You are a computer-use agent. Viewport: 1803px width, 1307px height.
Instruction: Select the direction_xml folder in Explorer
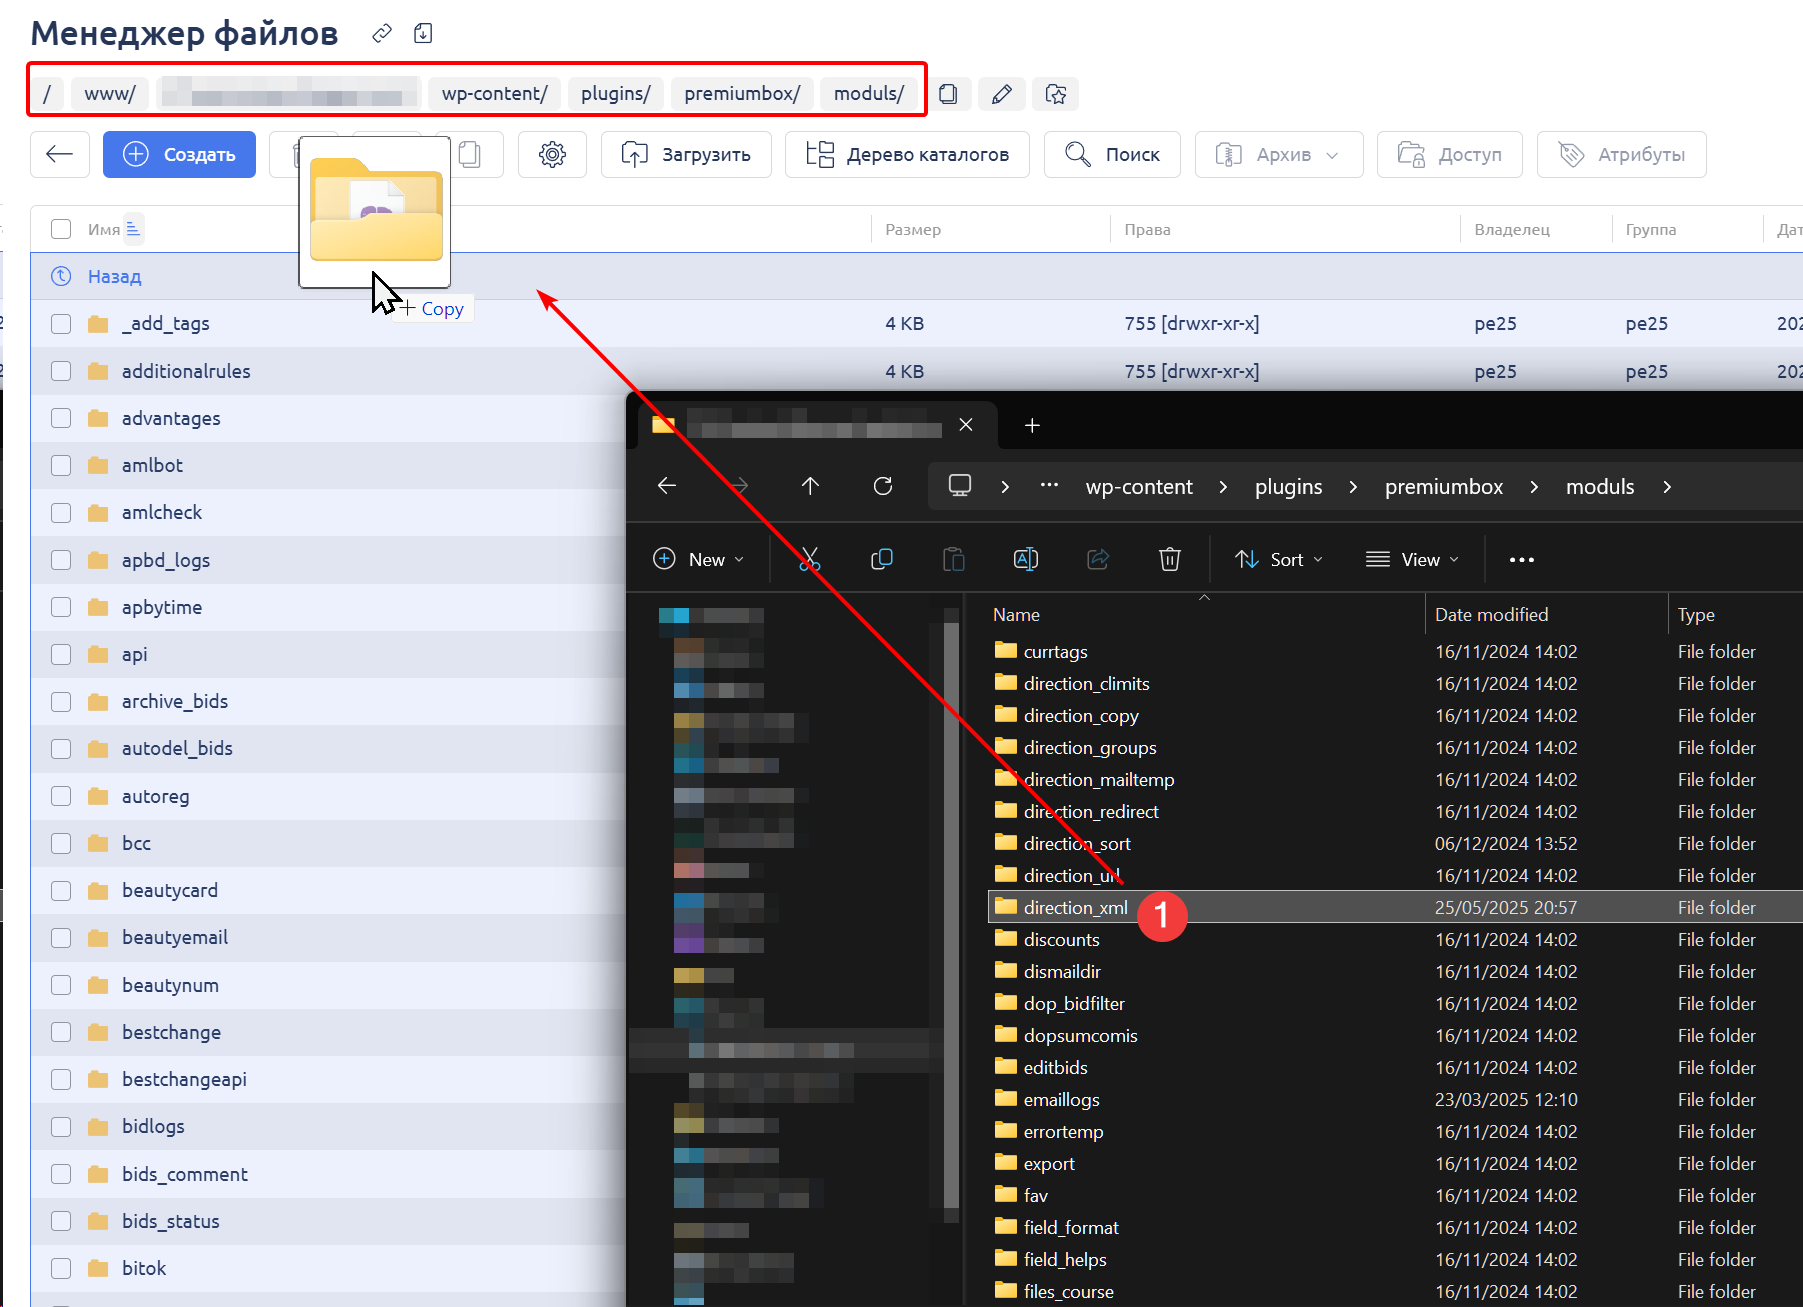pyautogui.click(x=1075, y=908)
